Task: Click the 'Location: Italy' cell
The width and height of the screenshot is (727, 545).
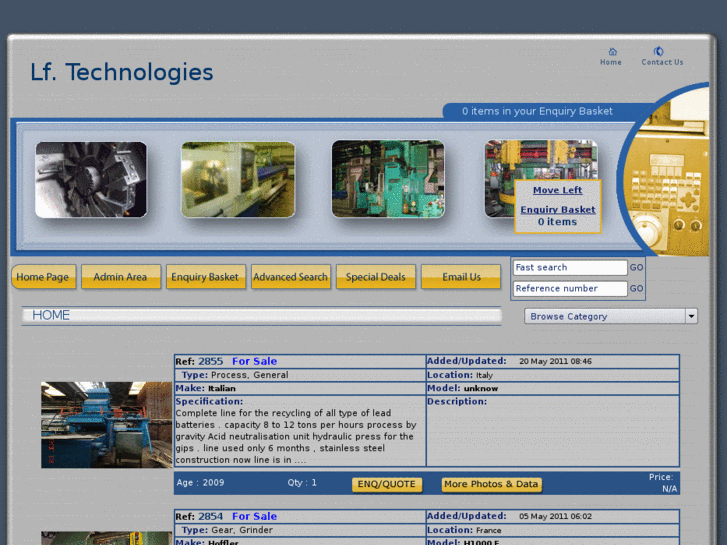Action: (x=553, y=375)
